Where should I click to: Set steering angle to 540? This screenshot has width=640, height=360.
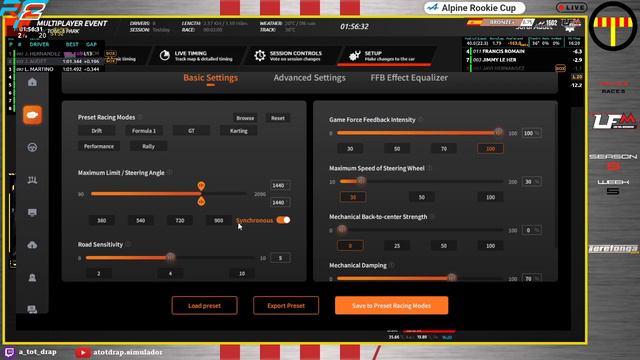(140, 220)
